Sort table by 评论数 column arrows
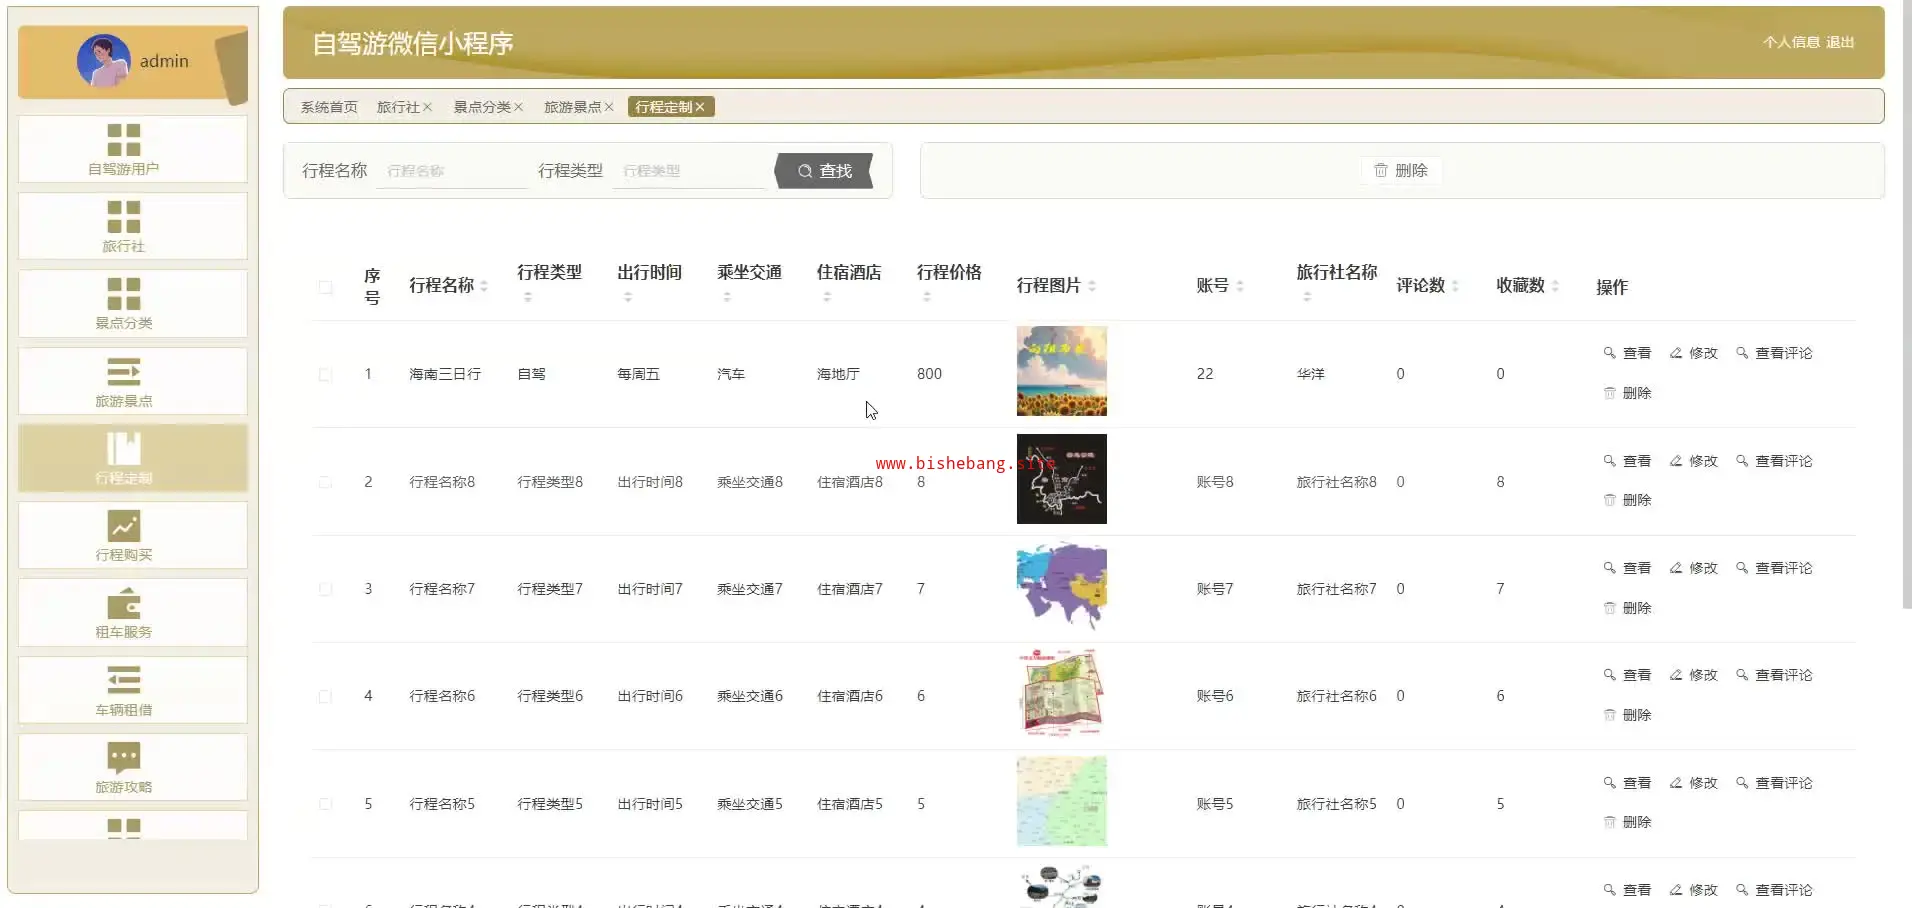The width and height of the screenshot is (1912, 908). pyautogui.click(x=1455, y=286)
